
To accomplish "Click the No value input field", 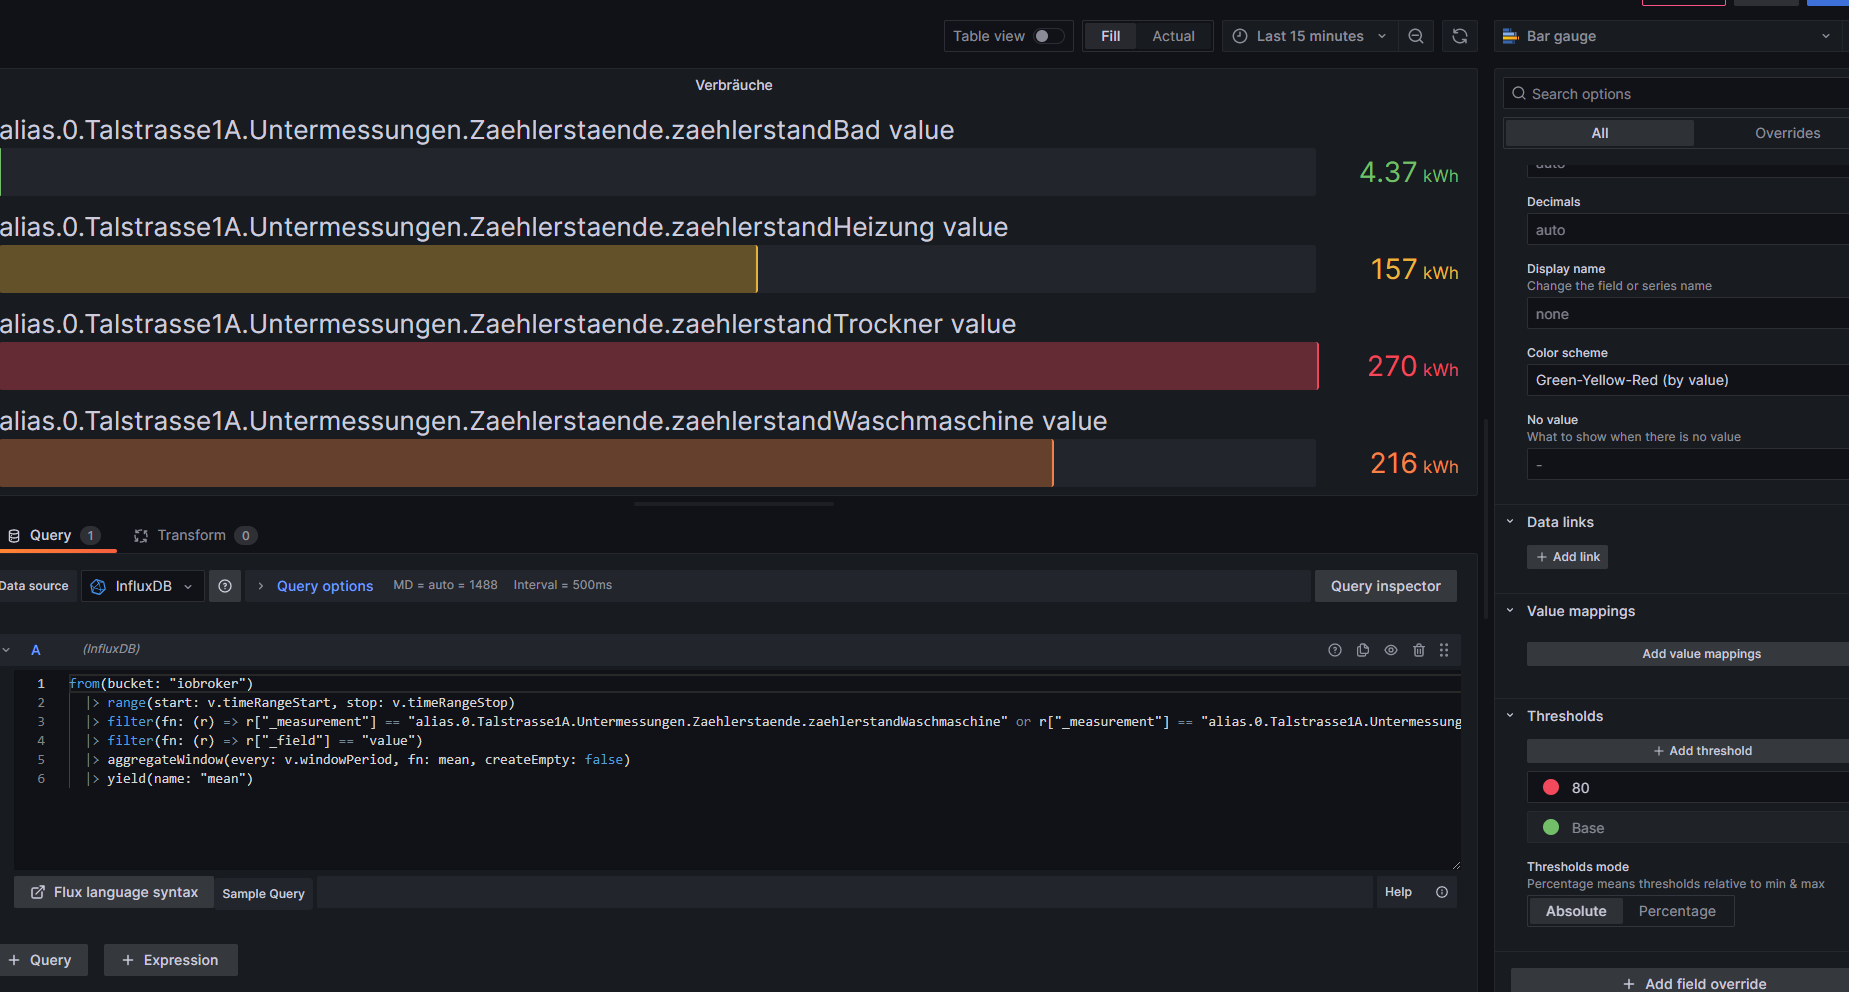I will (1688, 464).
